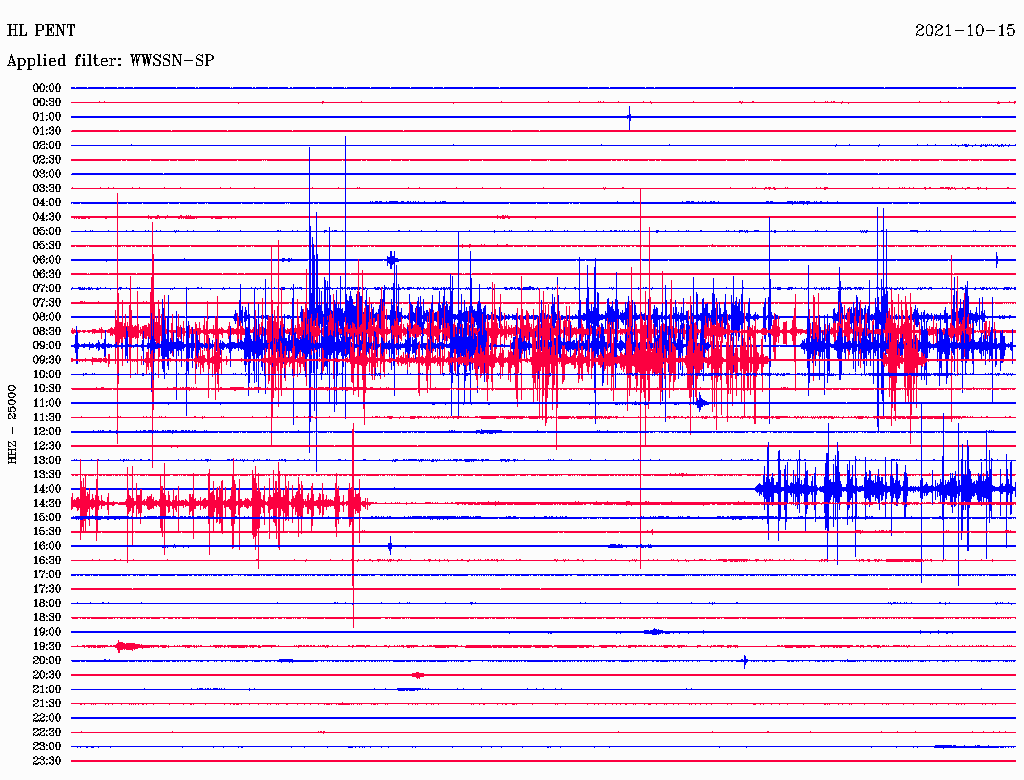1024x780 pixels.
Task: Click the blue spike on the 20:00 trace
Action: (745, 661)
